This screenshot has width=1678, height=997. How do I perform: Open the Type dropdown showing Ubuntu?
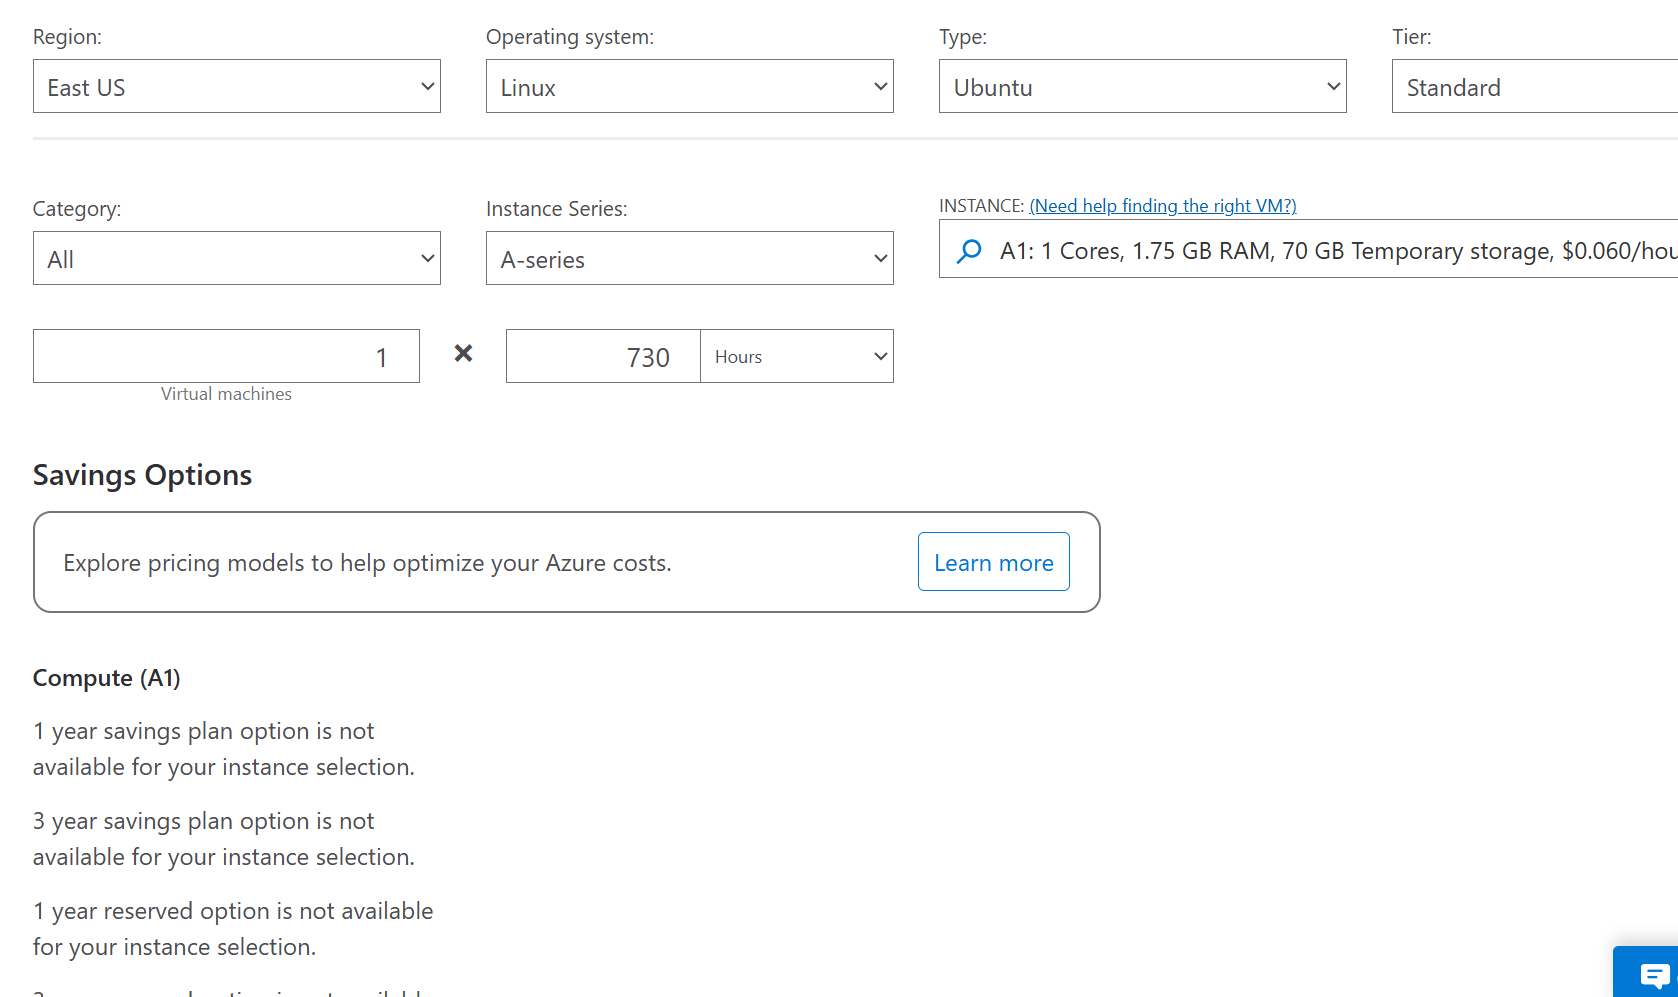pos(1143,87)
